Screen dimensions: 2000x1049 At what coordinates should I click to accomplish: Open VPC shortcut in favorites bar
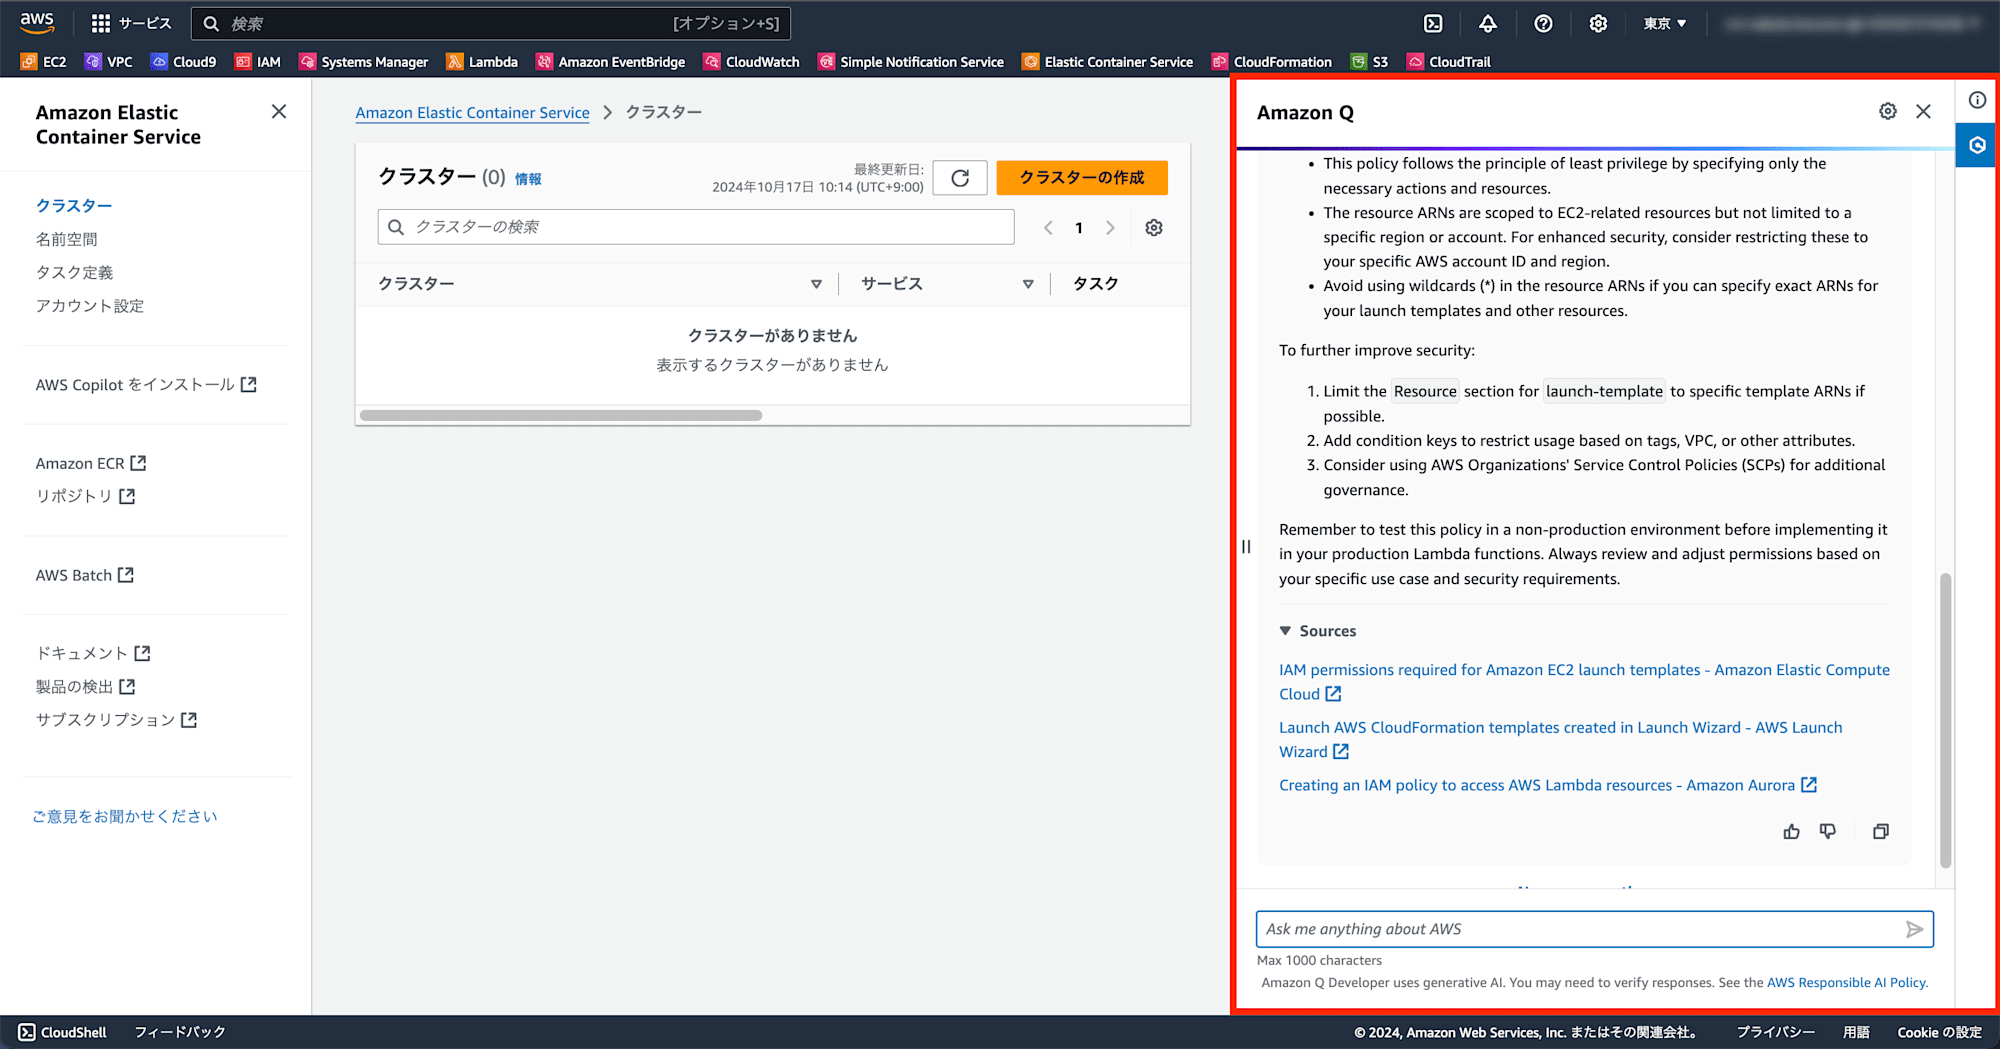click(109, 62)
